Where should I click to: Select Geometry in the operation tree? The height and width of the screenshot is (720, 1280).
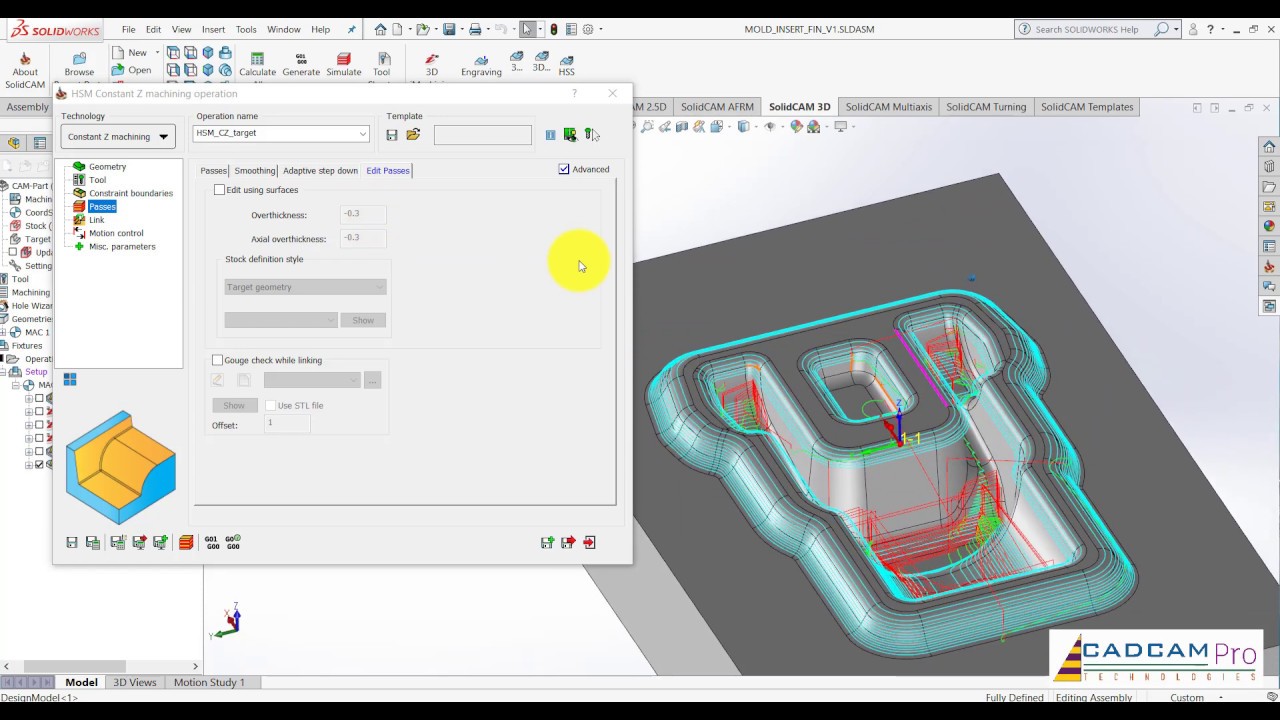coord(107,167)
